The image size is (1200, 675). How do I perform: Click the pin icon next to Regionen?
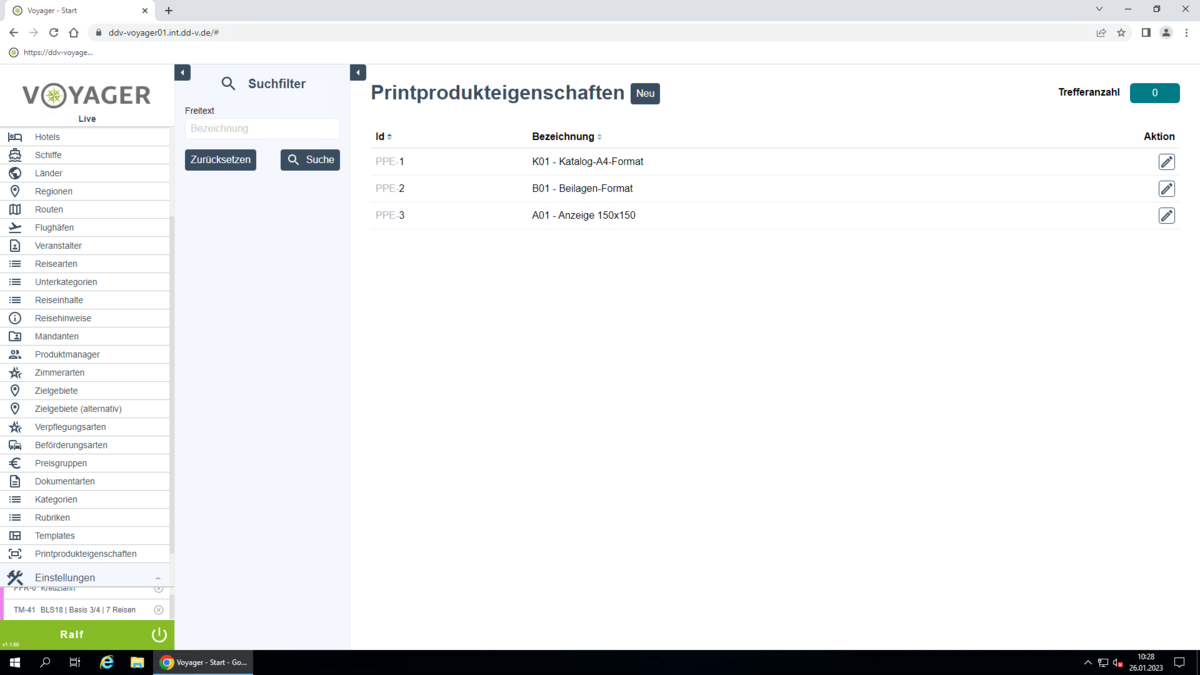point(15,191)
